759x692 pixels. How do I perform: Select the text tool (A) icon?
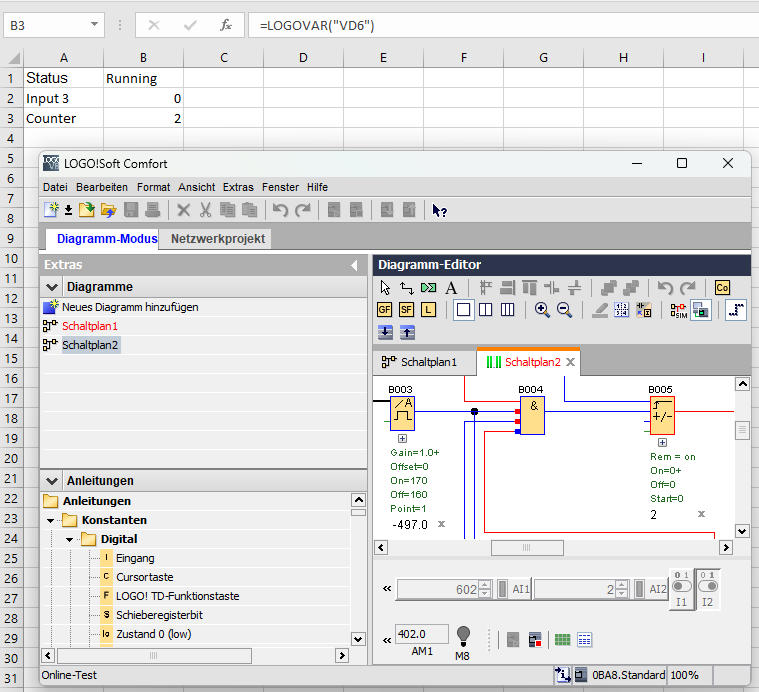[x=451, y=288]
